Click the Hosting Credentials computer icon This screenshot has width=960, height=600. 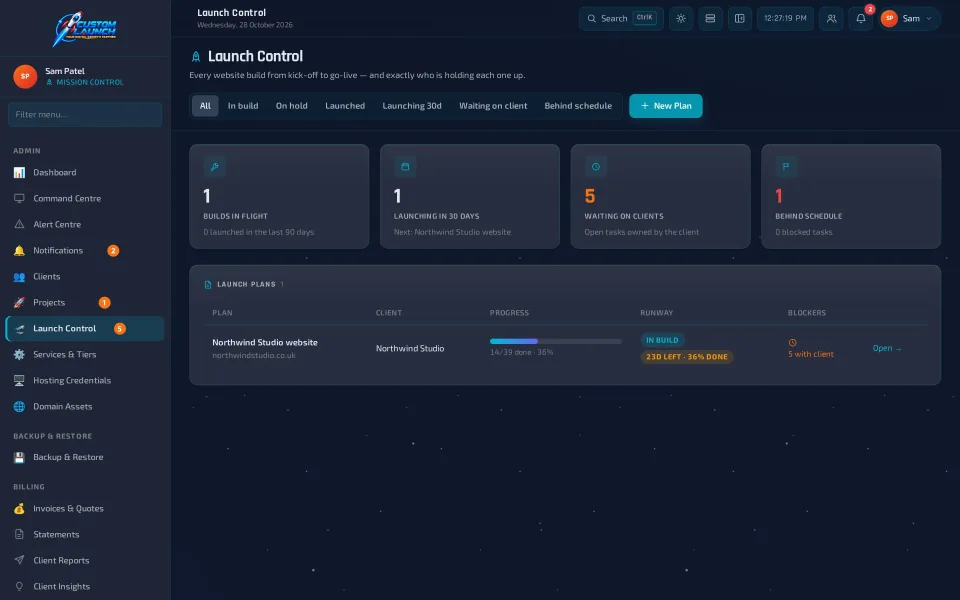(20, 380)
